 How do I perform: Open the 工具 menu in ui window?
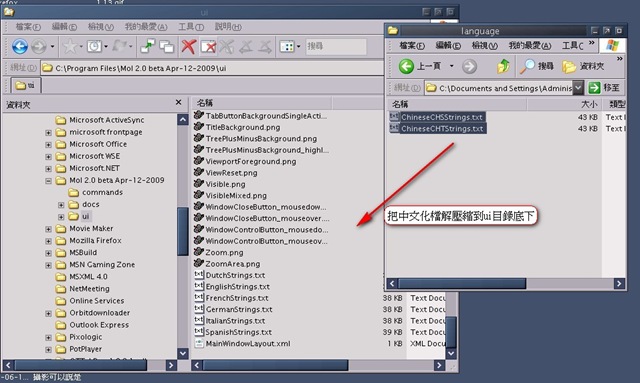click(191, 27)
